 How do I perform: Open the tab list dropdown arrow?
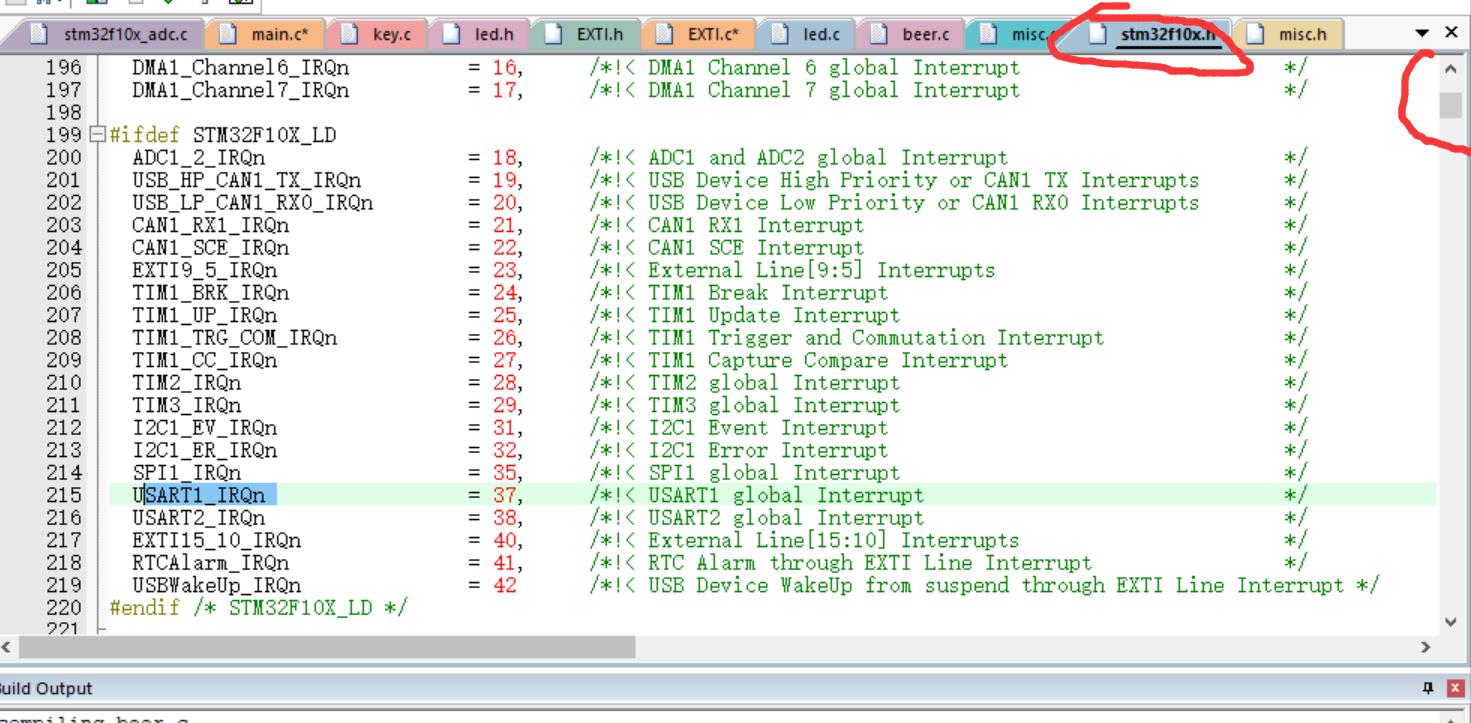pyautogui.click(x=1423, y=34)
